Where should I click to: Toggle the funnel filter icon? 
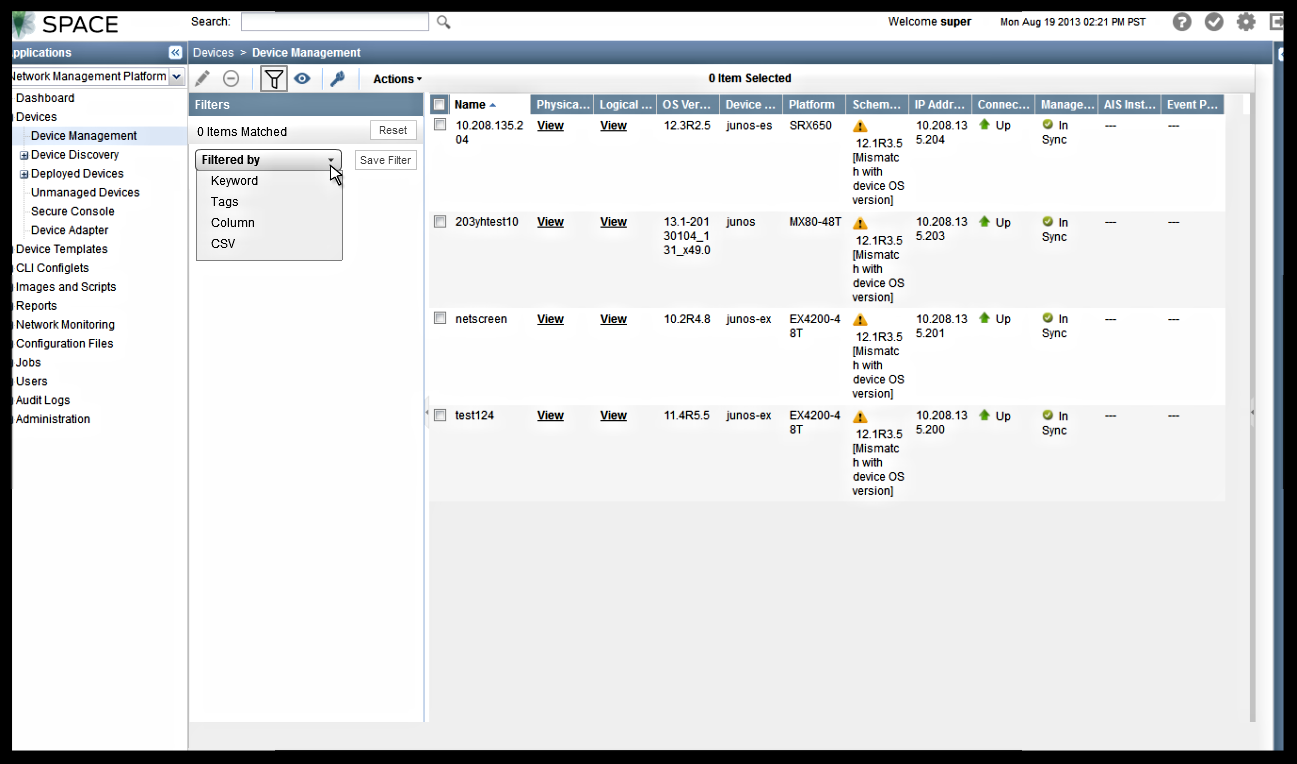pyautogui.click(x=273, y=78)
